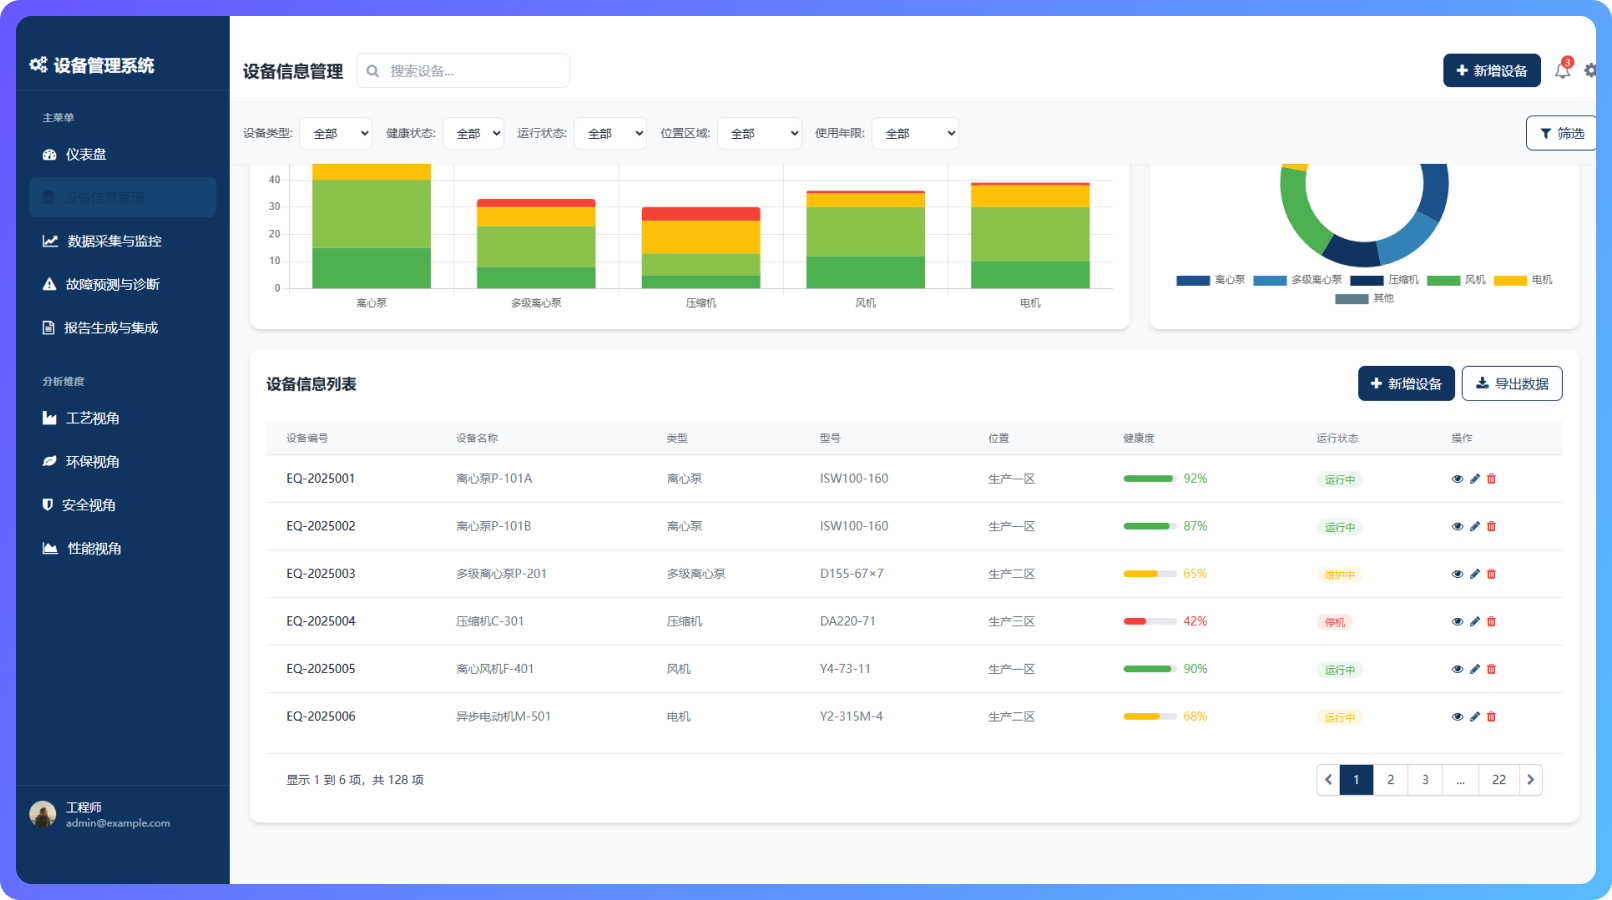Click the 压缩机 bar in the chart
Screen dimensions: 1612x900
point(701,248)
